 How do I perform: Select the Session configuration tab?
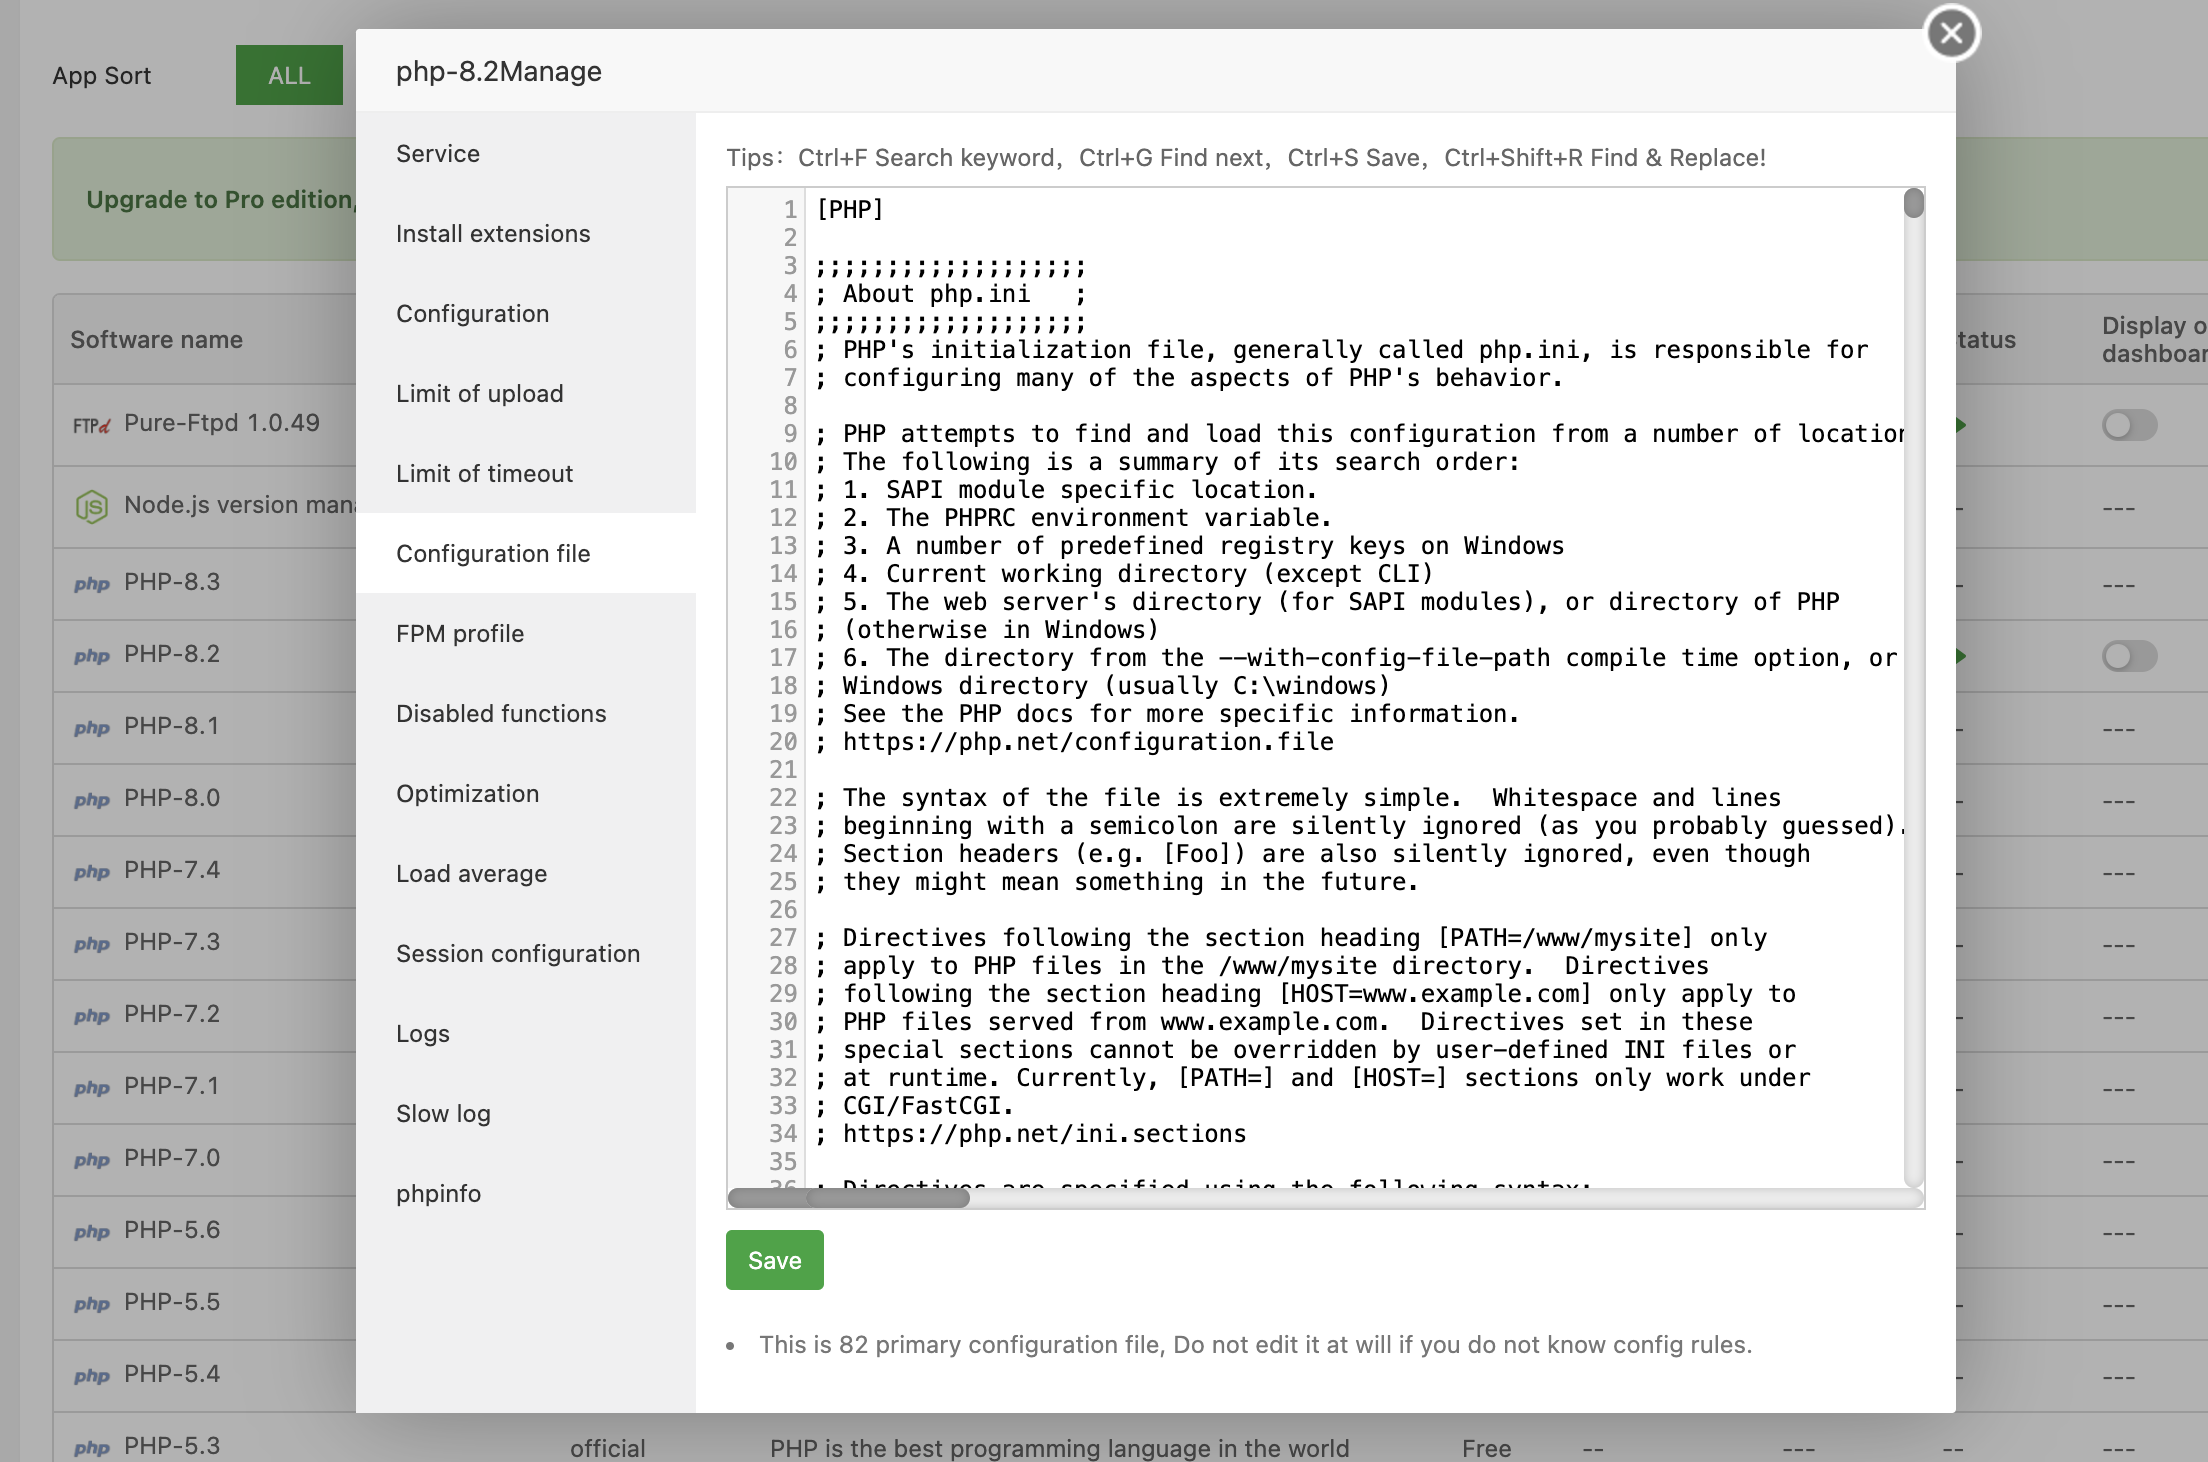coord(518,953)
